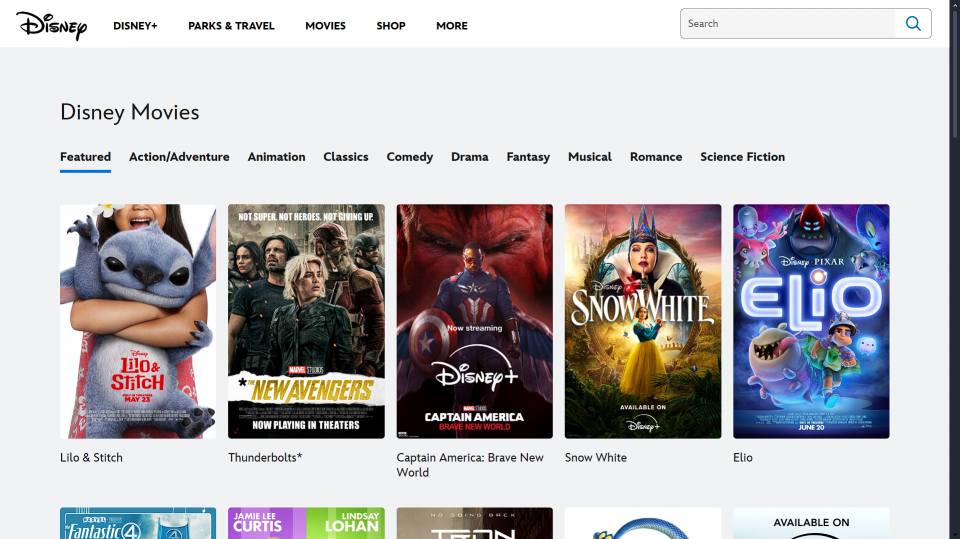This screenshot has height=539, width=960.
Task: Click the magnifying glass search icon
Action: pyautogui.click(x=913, y=23)
